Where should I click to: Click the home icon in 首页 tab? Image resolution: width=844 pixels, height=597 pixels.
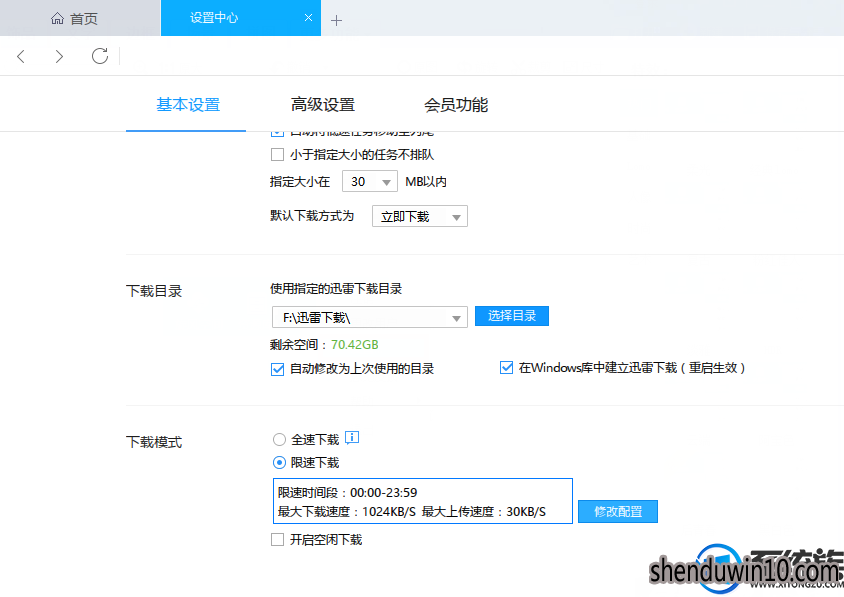57,19
